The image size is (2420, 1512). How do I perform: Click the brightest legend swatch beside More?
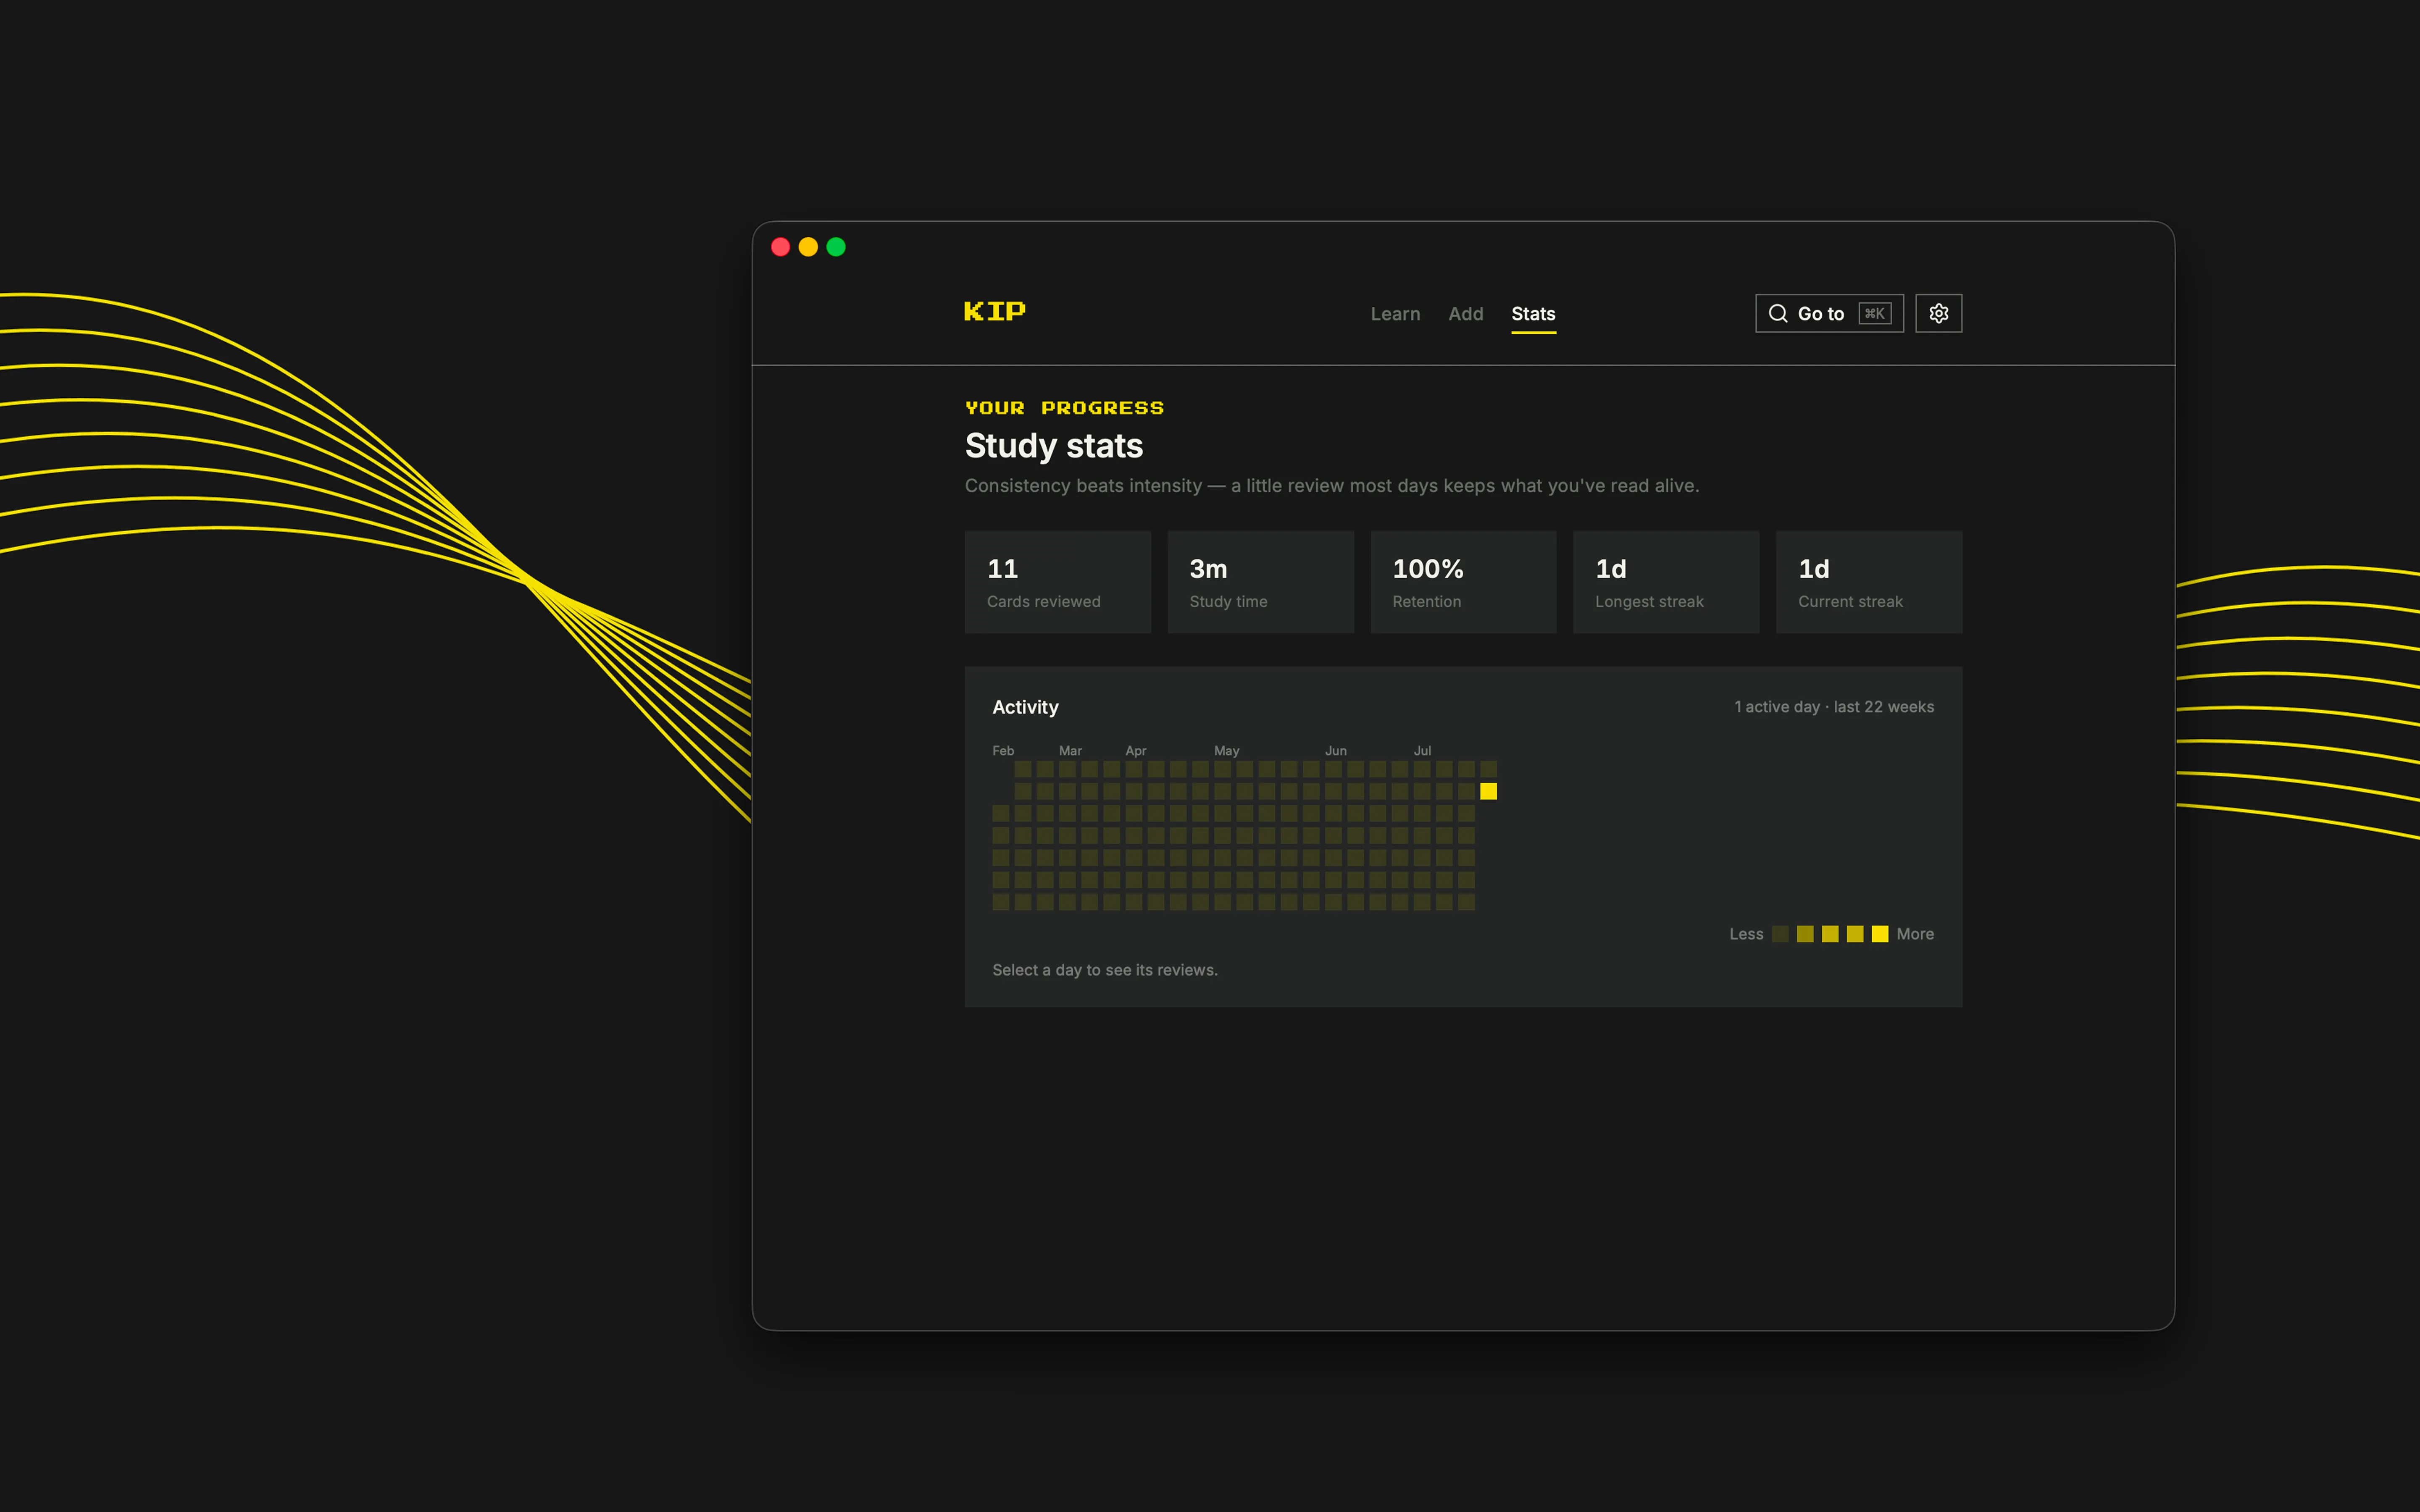(x=1880, y=934)
